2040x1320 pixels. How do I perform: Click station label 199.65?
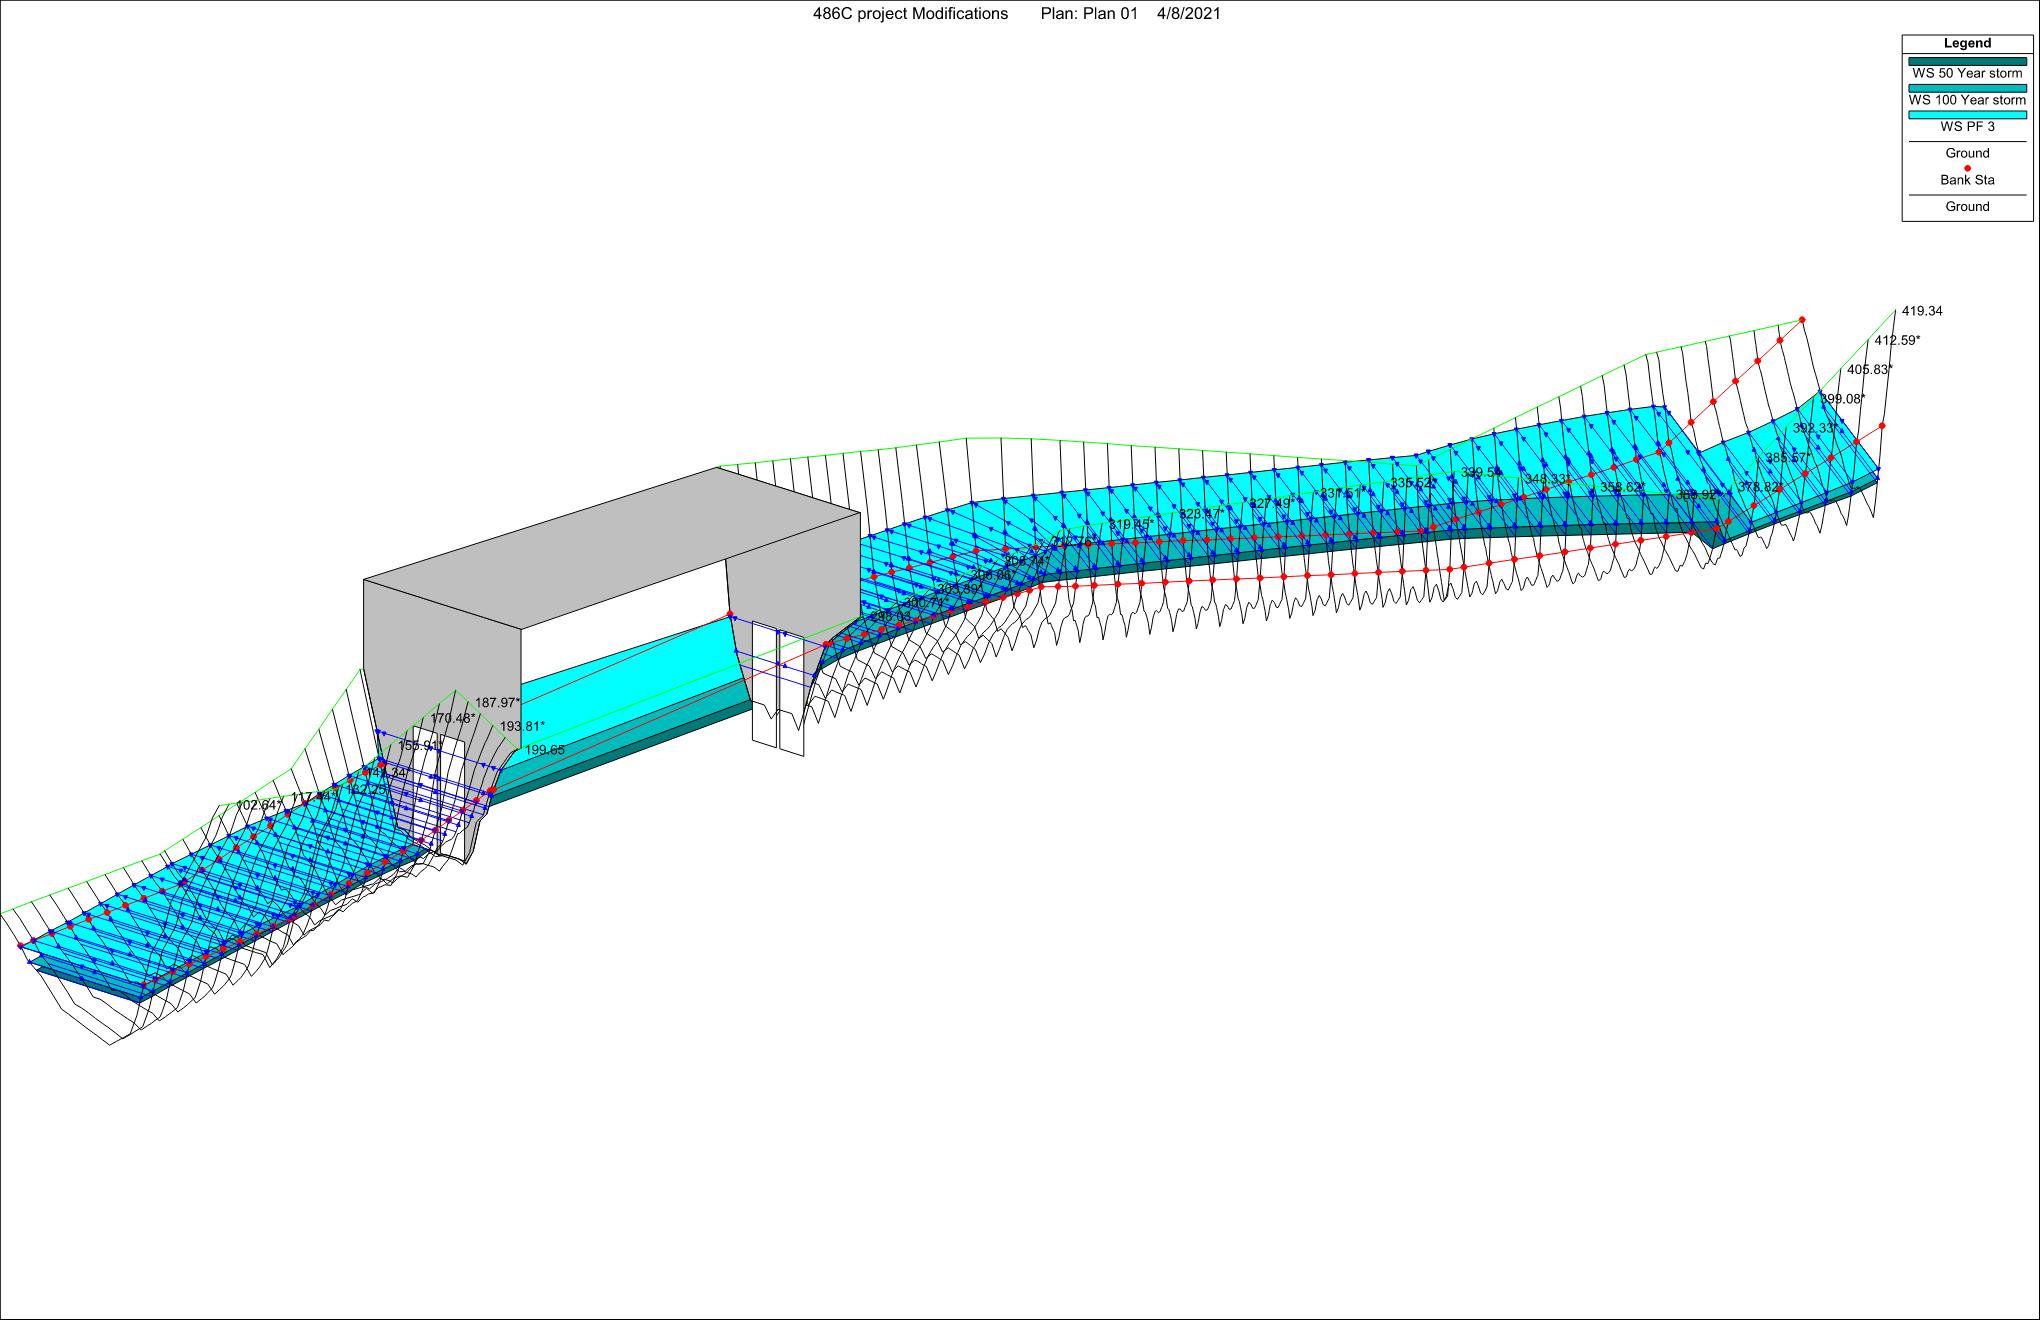545,750
